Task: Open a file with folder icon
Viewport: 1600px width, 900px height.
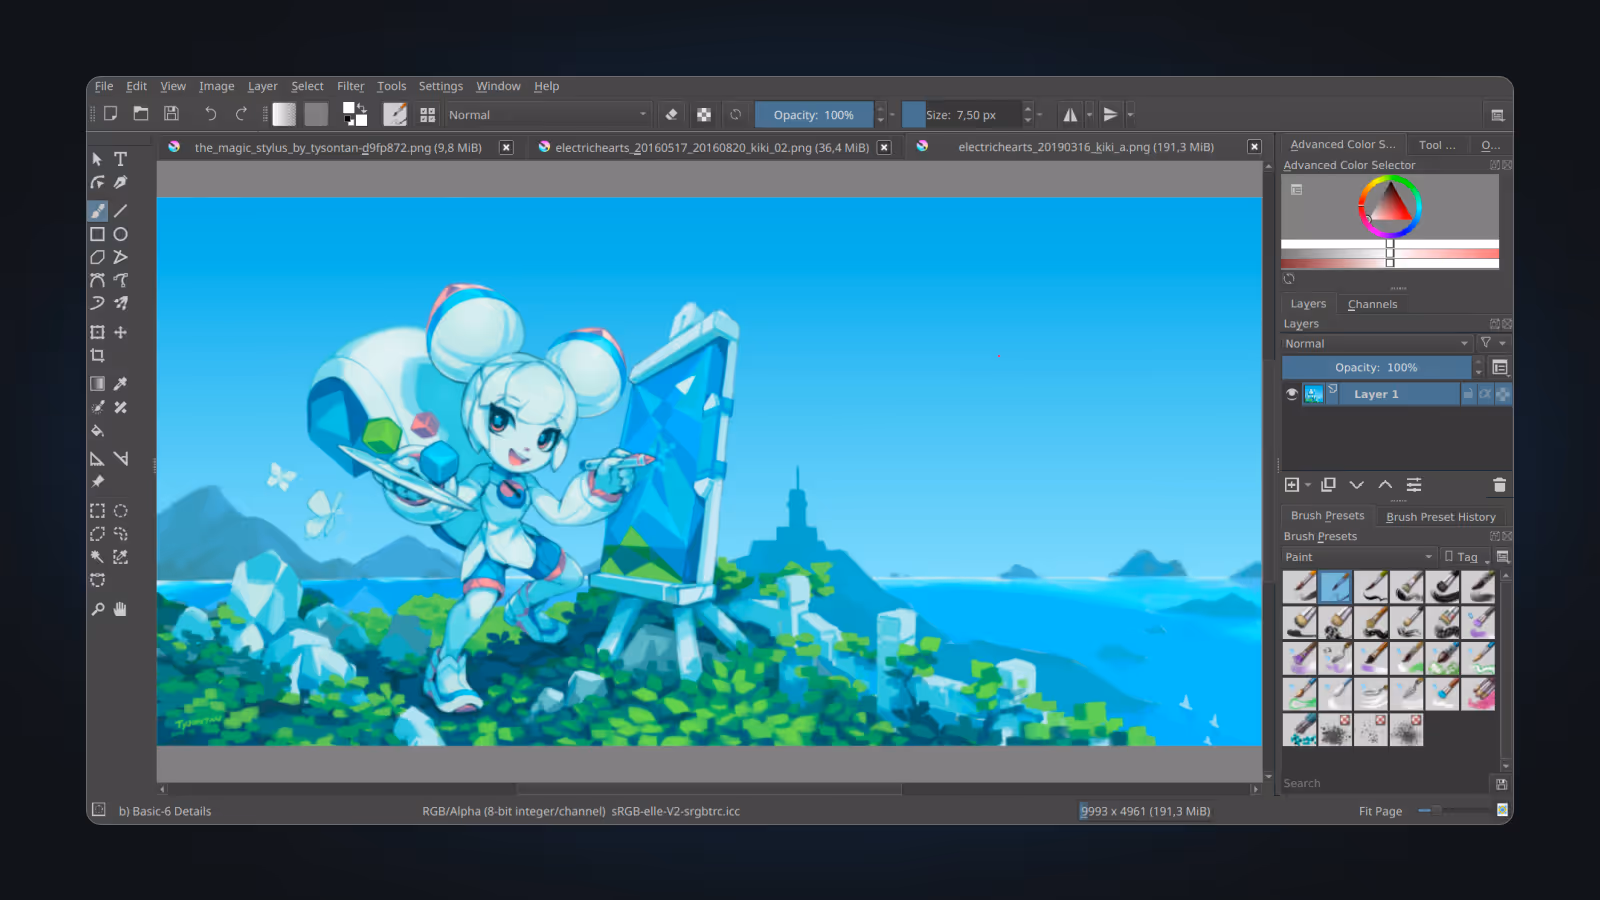Action: click(x=141, y=114)
